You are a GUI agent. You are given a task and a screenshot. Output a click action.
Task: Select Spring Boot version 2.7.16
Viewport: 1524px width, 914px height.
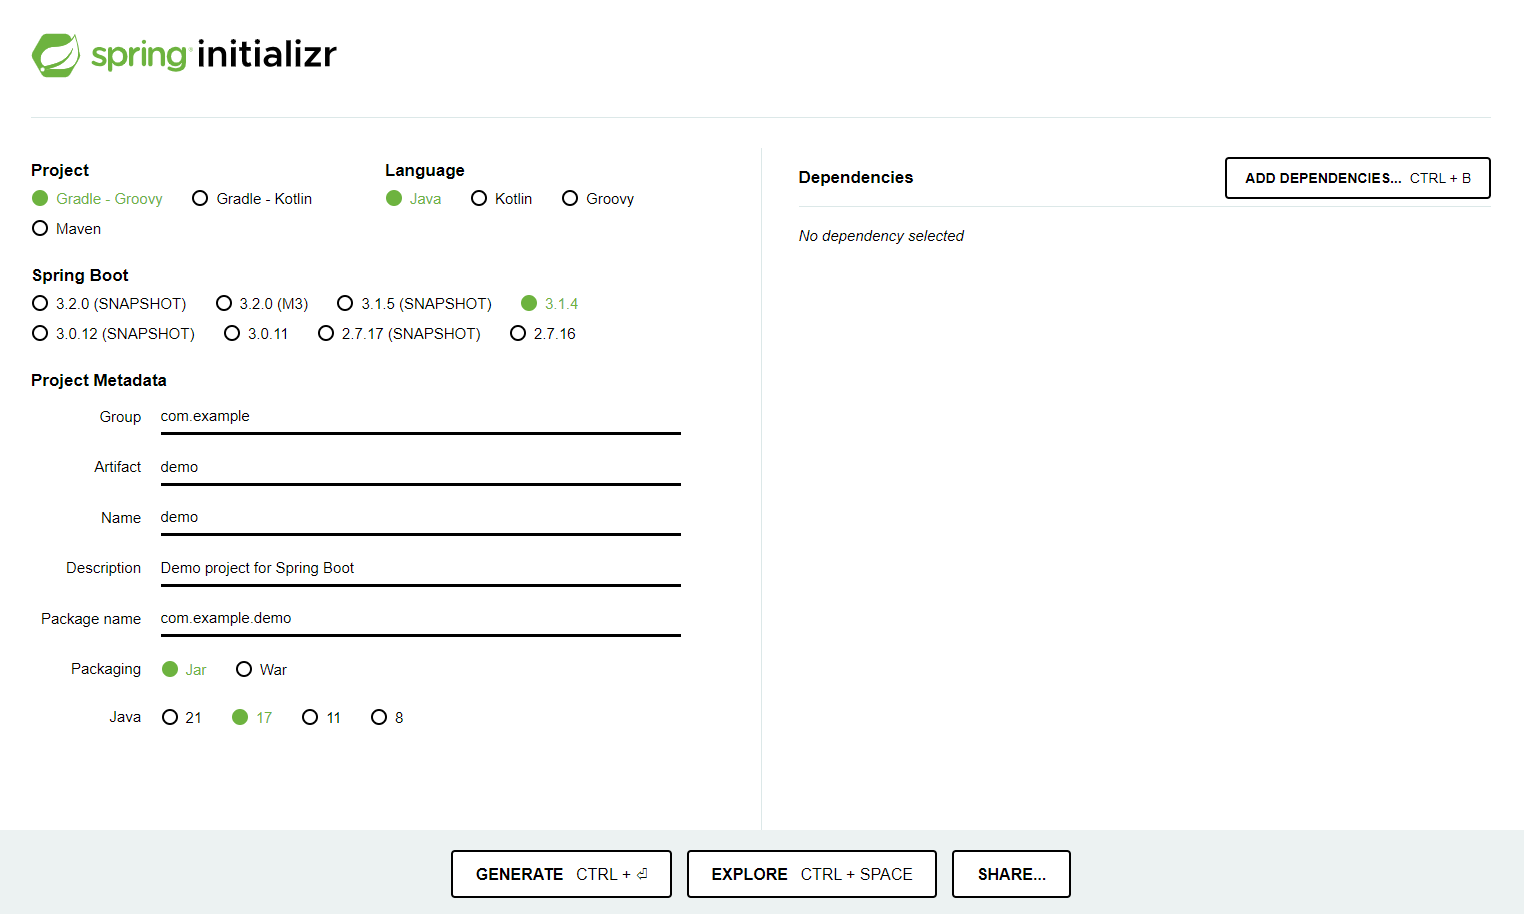click(543, 334)
